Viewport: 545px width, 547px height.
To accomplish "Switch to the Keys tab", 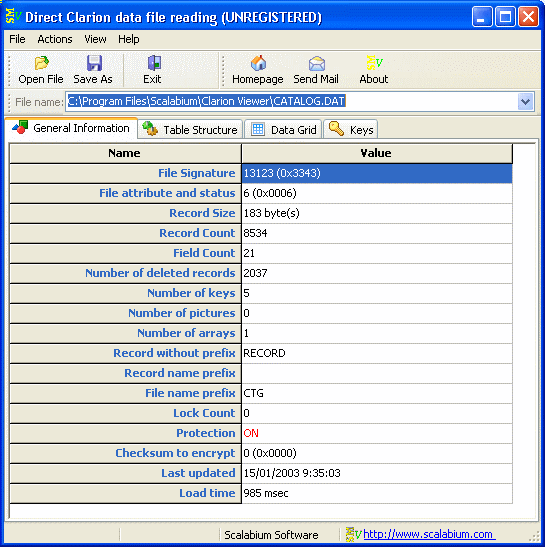I will pos(351,129).
